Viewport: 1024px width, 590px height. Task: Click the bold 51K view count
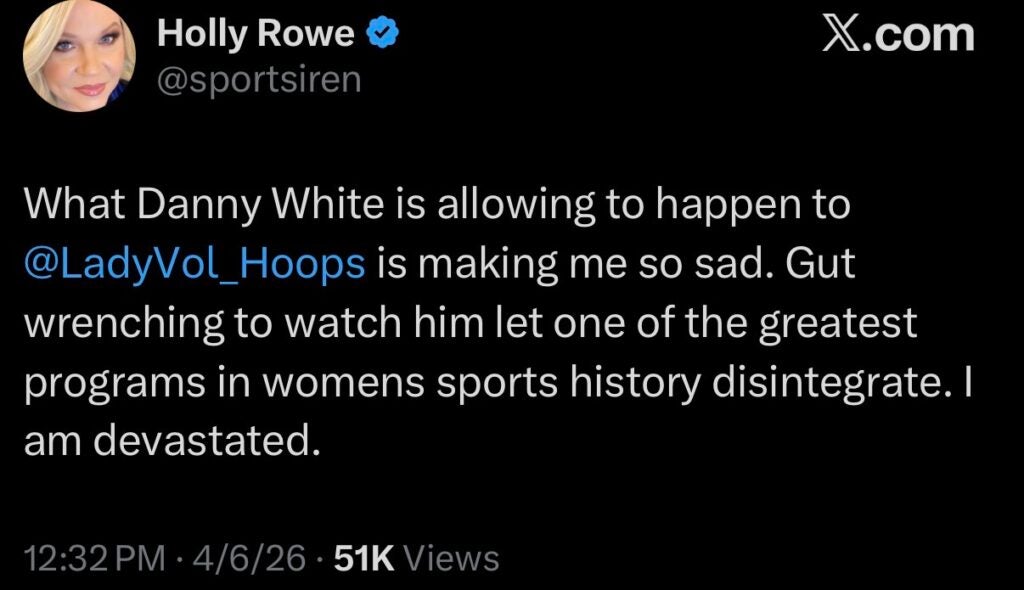click(365, 558)
